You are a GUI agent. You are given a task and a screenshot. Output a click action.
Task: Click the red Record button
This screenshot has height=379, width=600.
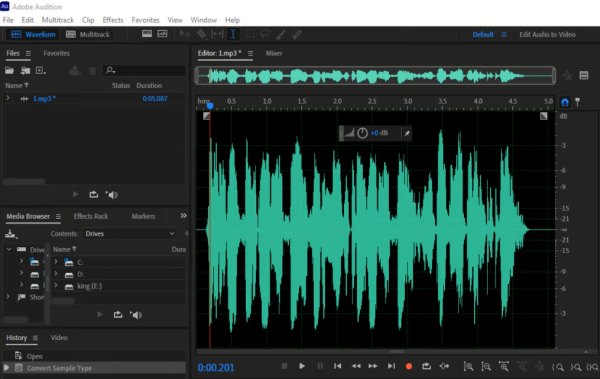click(x=409, y=366)
